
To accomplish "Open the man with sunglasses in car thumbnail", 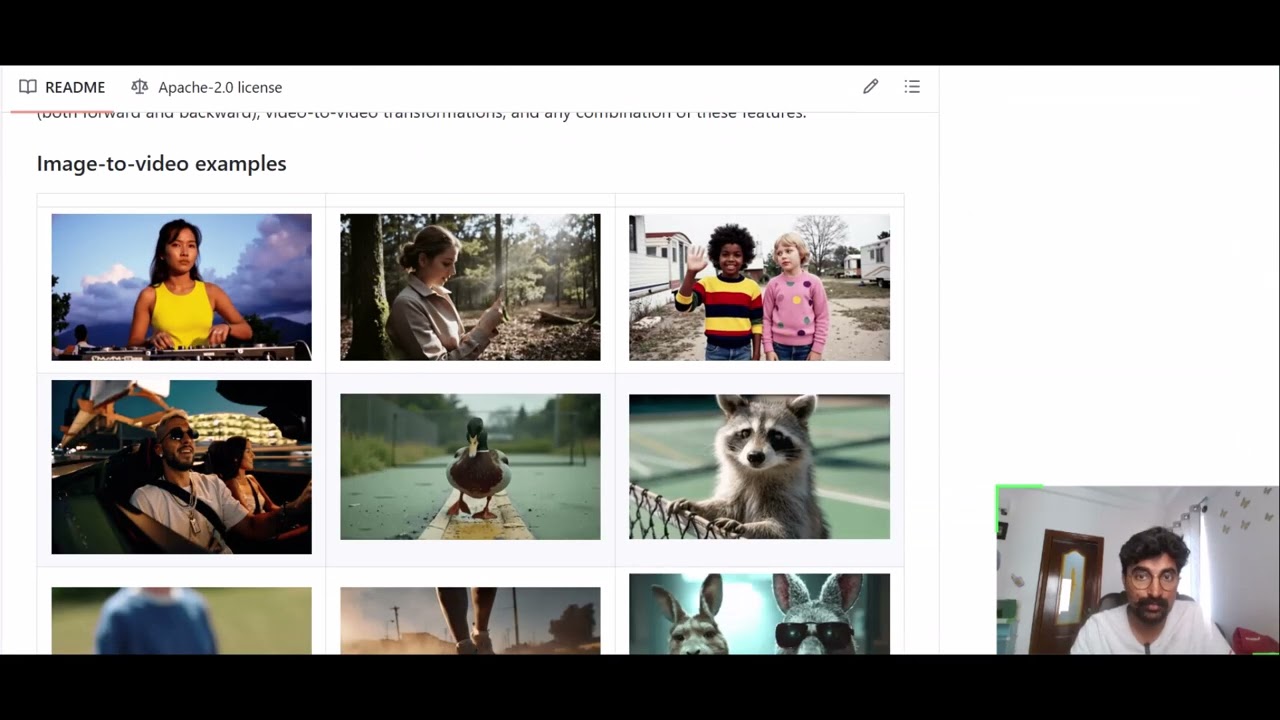I will (x=181, y=467).
